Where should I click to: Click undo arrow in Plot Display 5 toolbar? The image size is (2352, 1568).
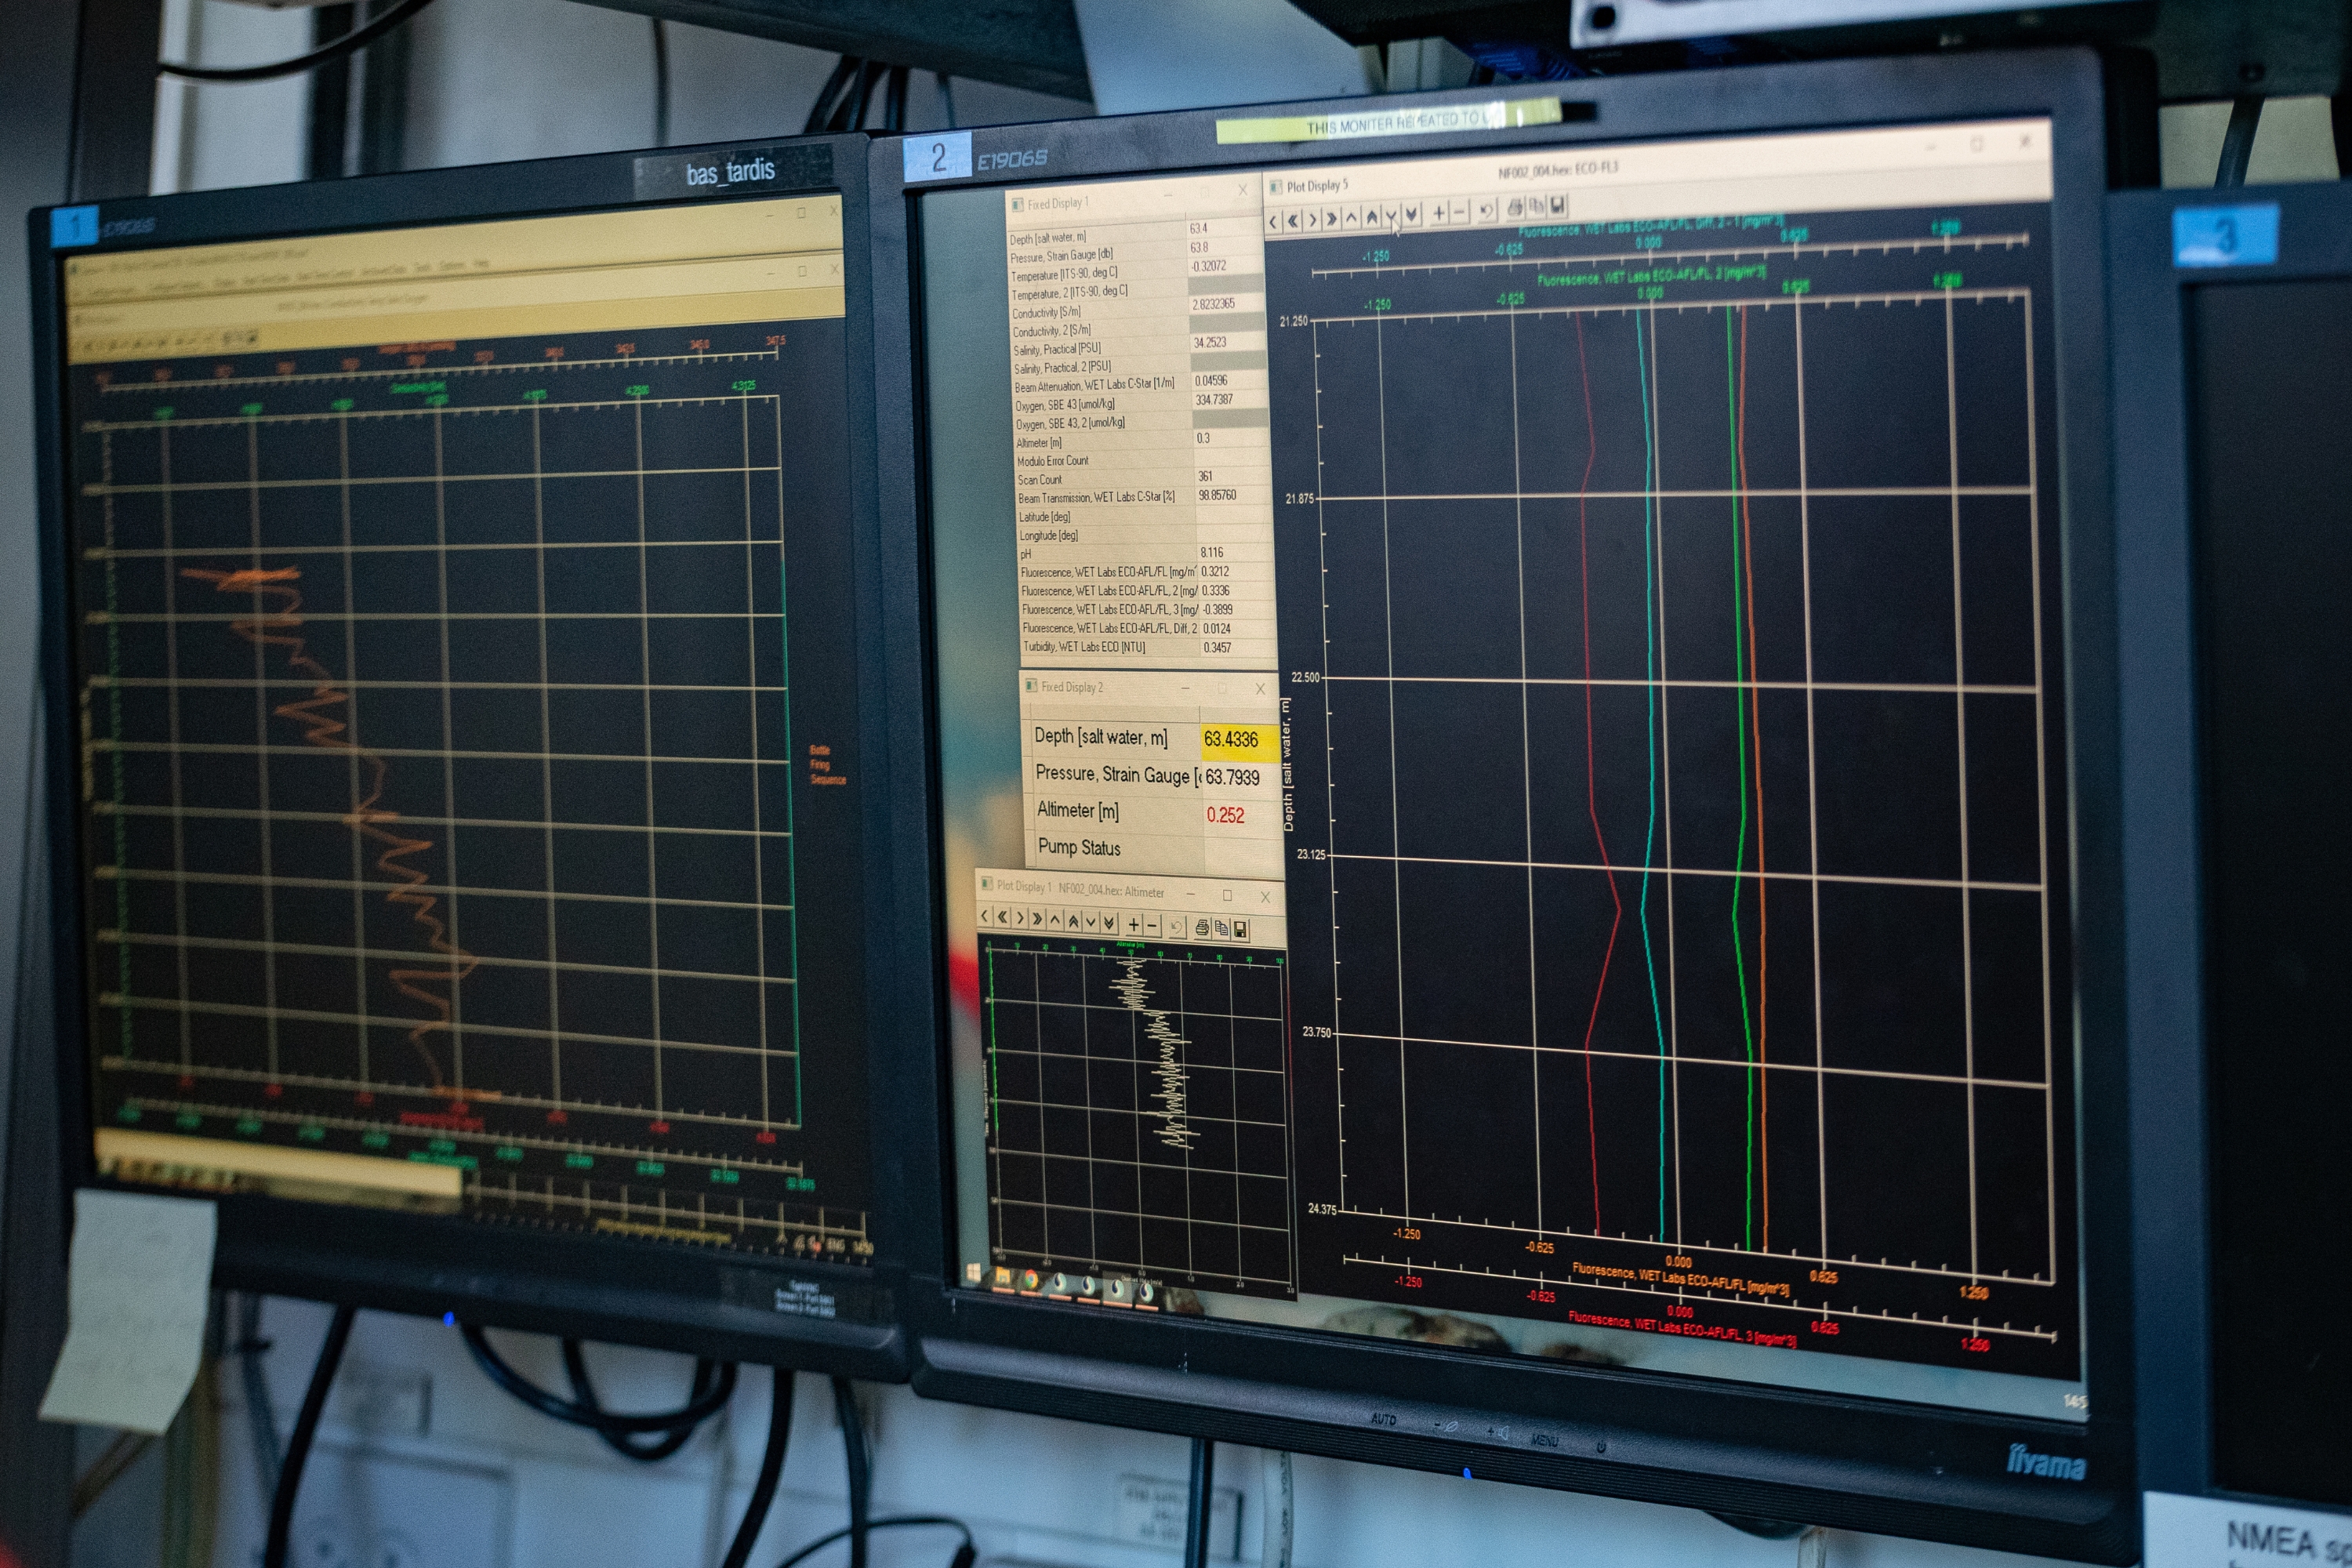pos(1487,210)
